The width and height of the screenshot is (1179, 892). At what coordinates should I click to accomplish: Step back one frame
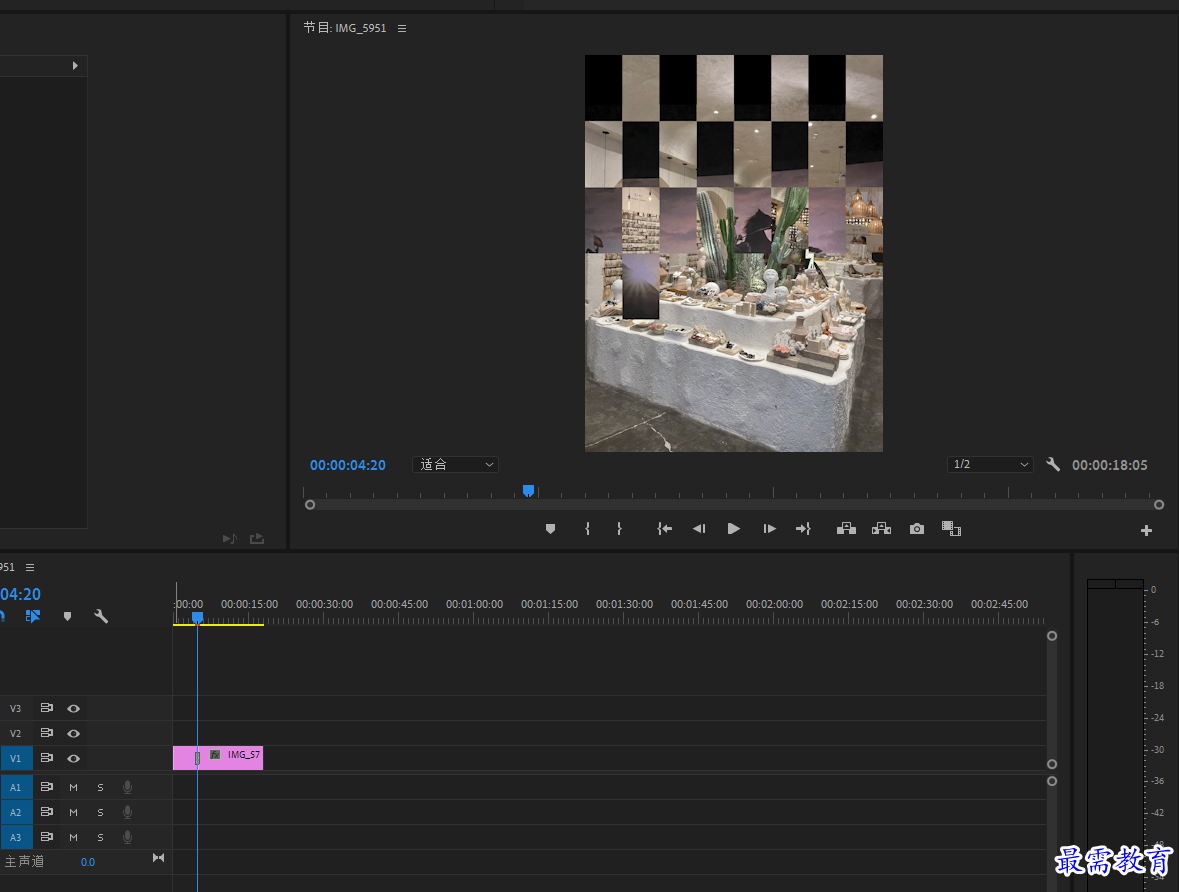pyautogui.click(x=699, y=529)
